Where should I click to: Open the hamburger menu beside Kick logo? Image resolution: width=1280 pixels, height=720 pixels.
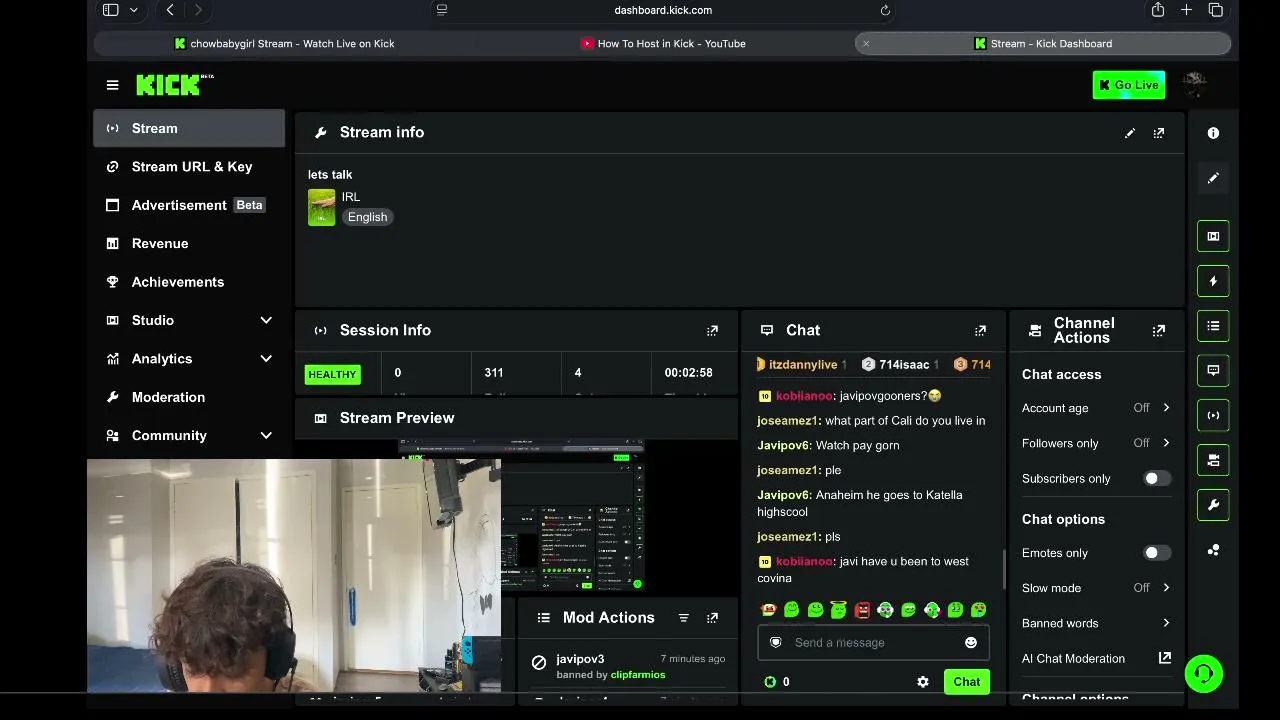click(x=113, y=85)
